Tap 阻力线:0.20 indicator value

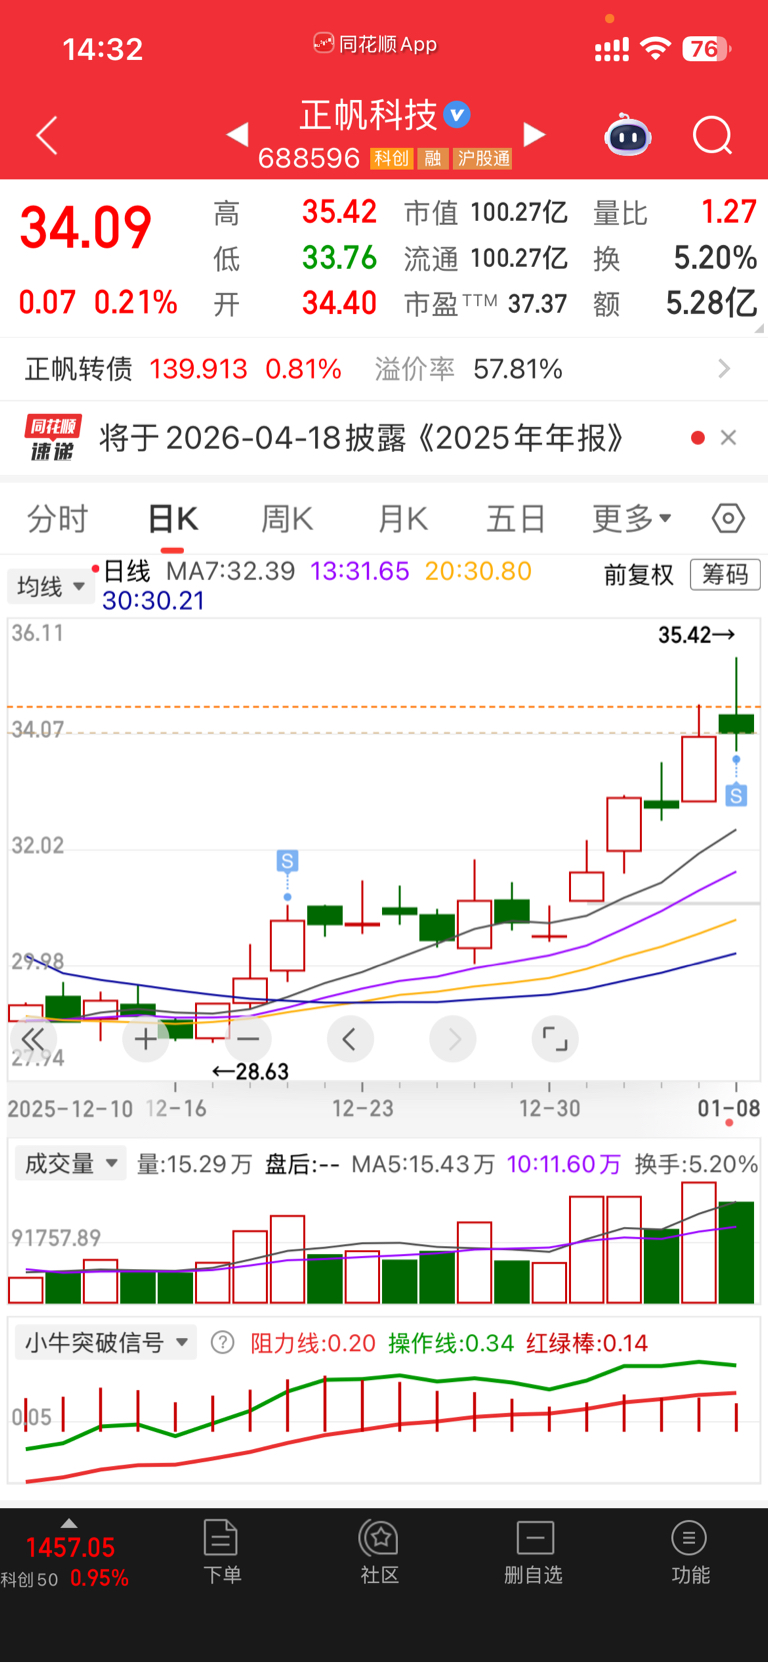(x=313, y=1342)
